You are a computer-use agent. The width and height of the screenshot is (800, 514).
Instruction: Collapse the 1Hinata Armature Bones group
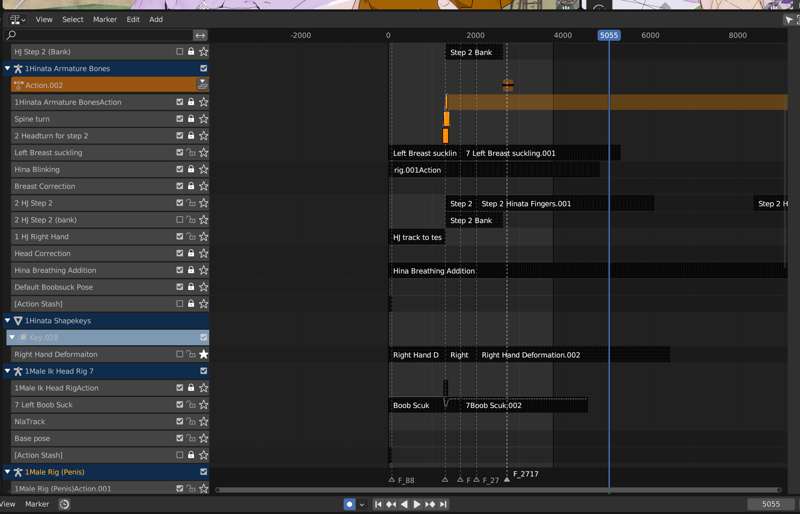pyautogui.click(x=7, y=69)
